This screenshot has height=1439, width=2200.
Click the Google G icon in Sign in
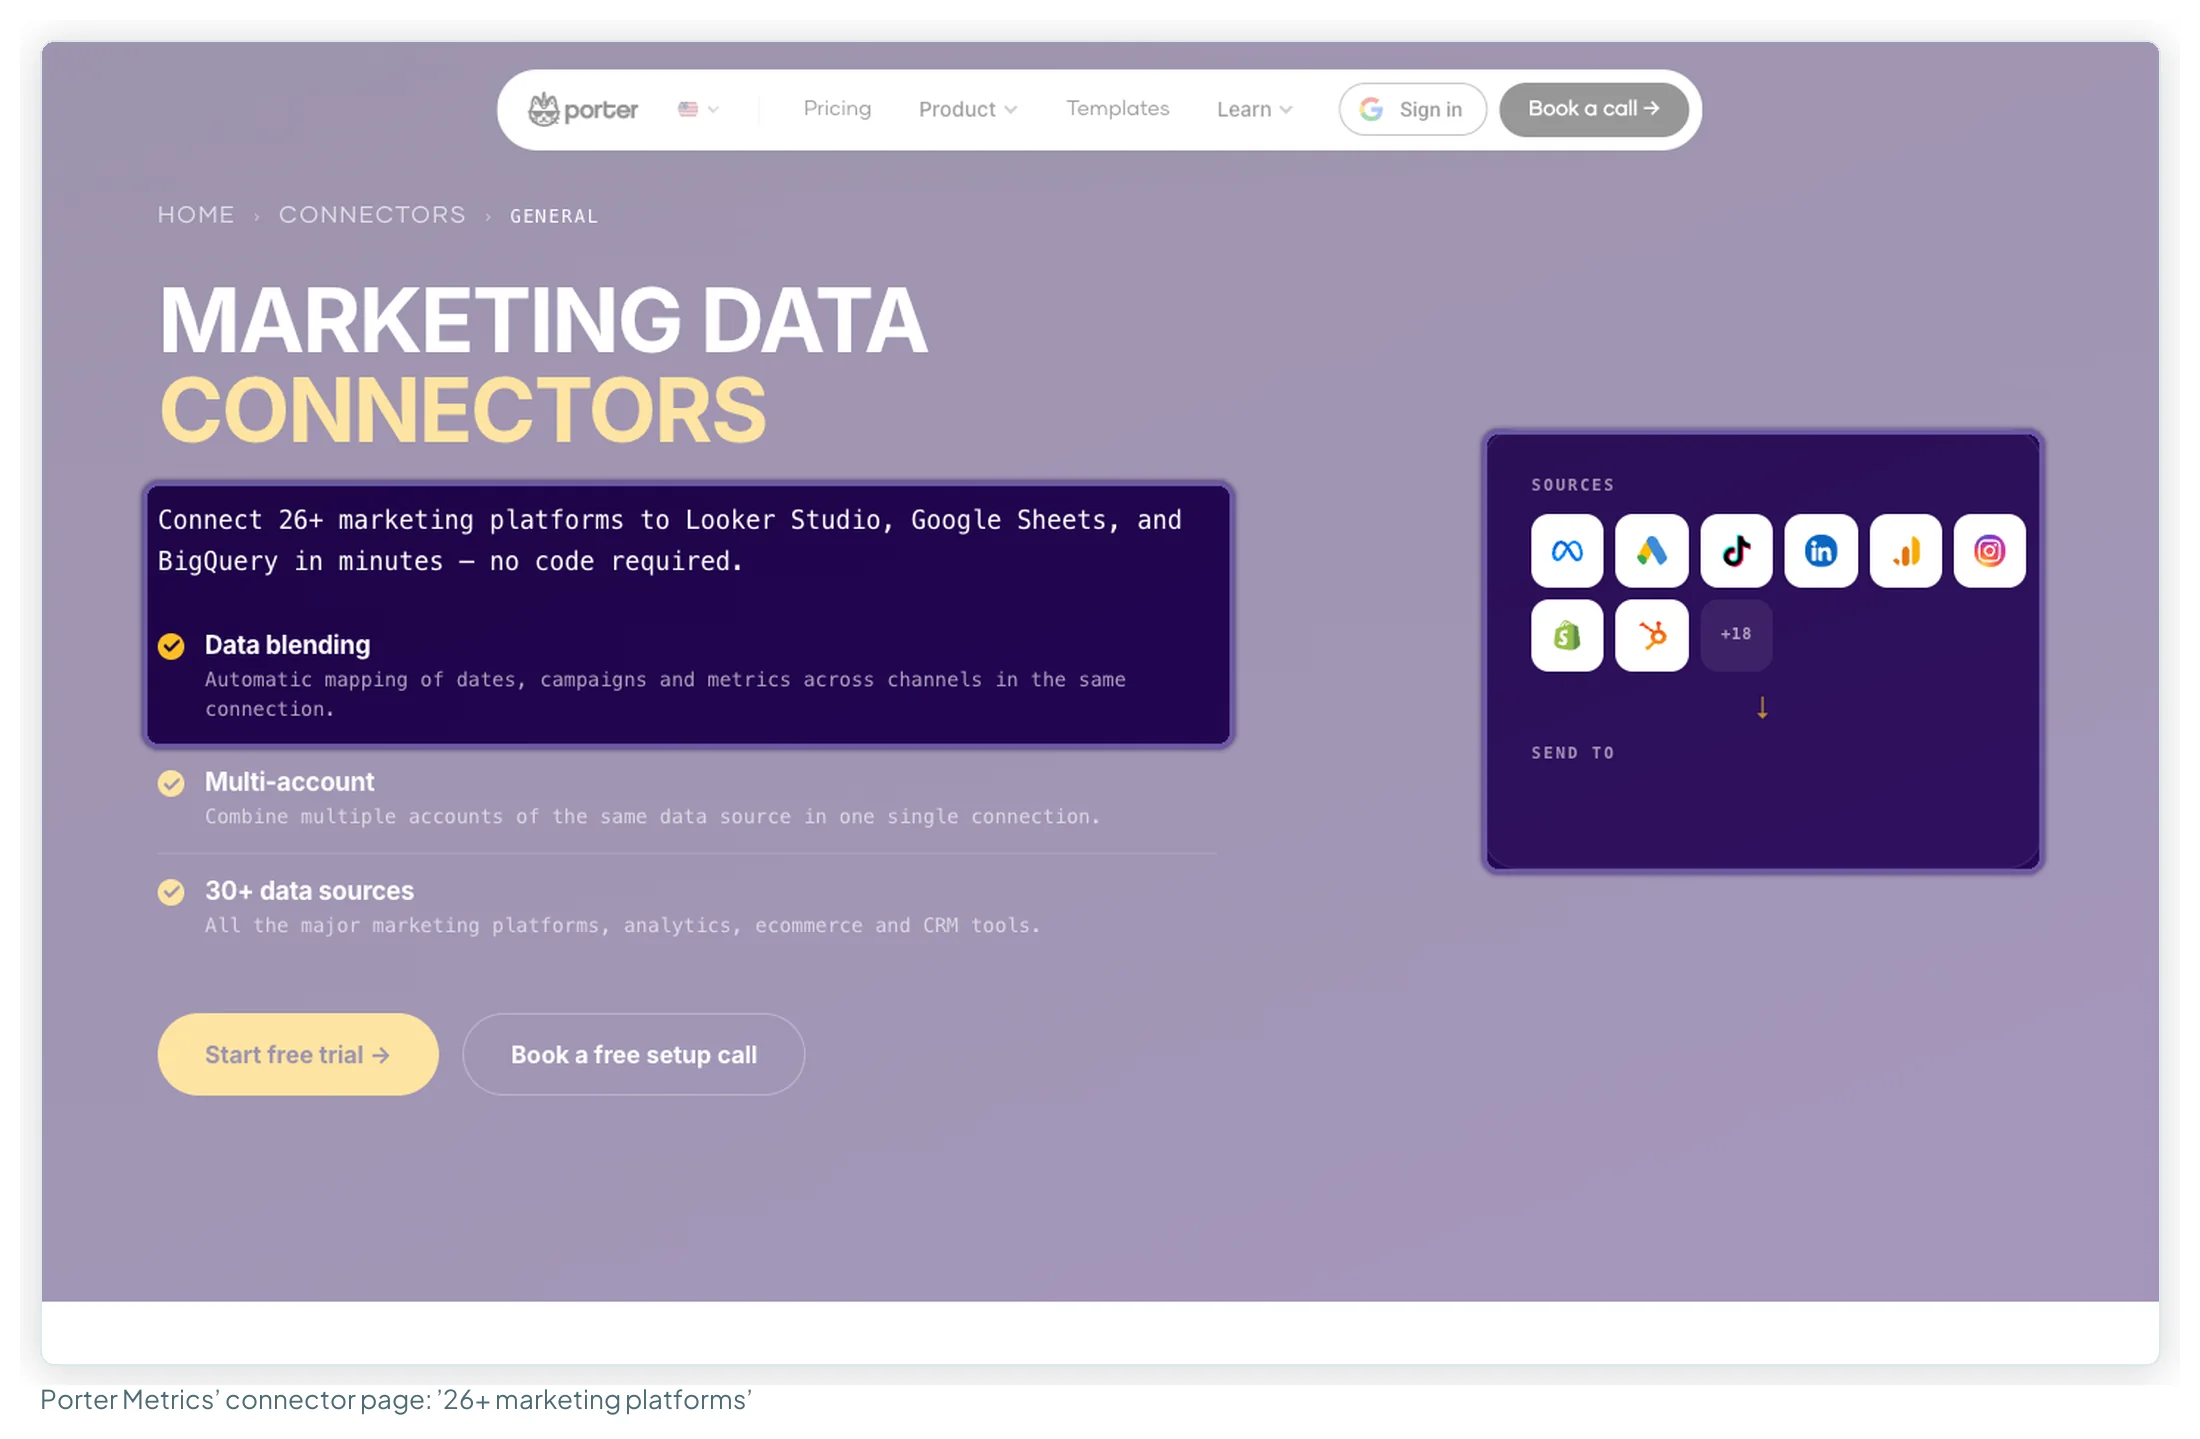point(1371,109)
